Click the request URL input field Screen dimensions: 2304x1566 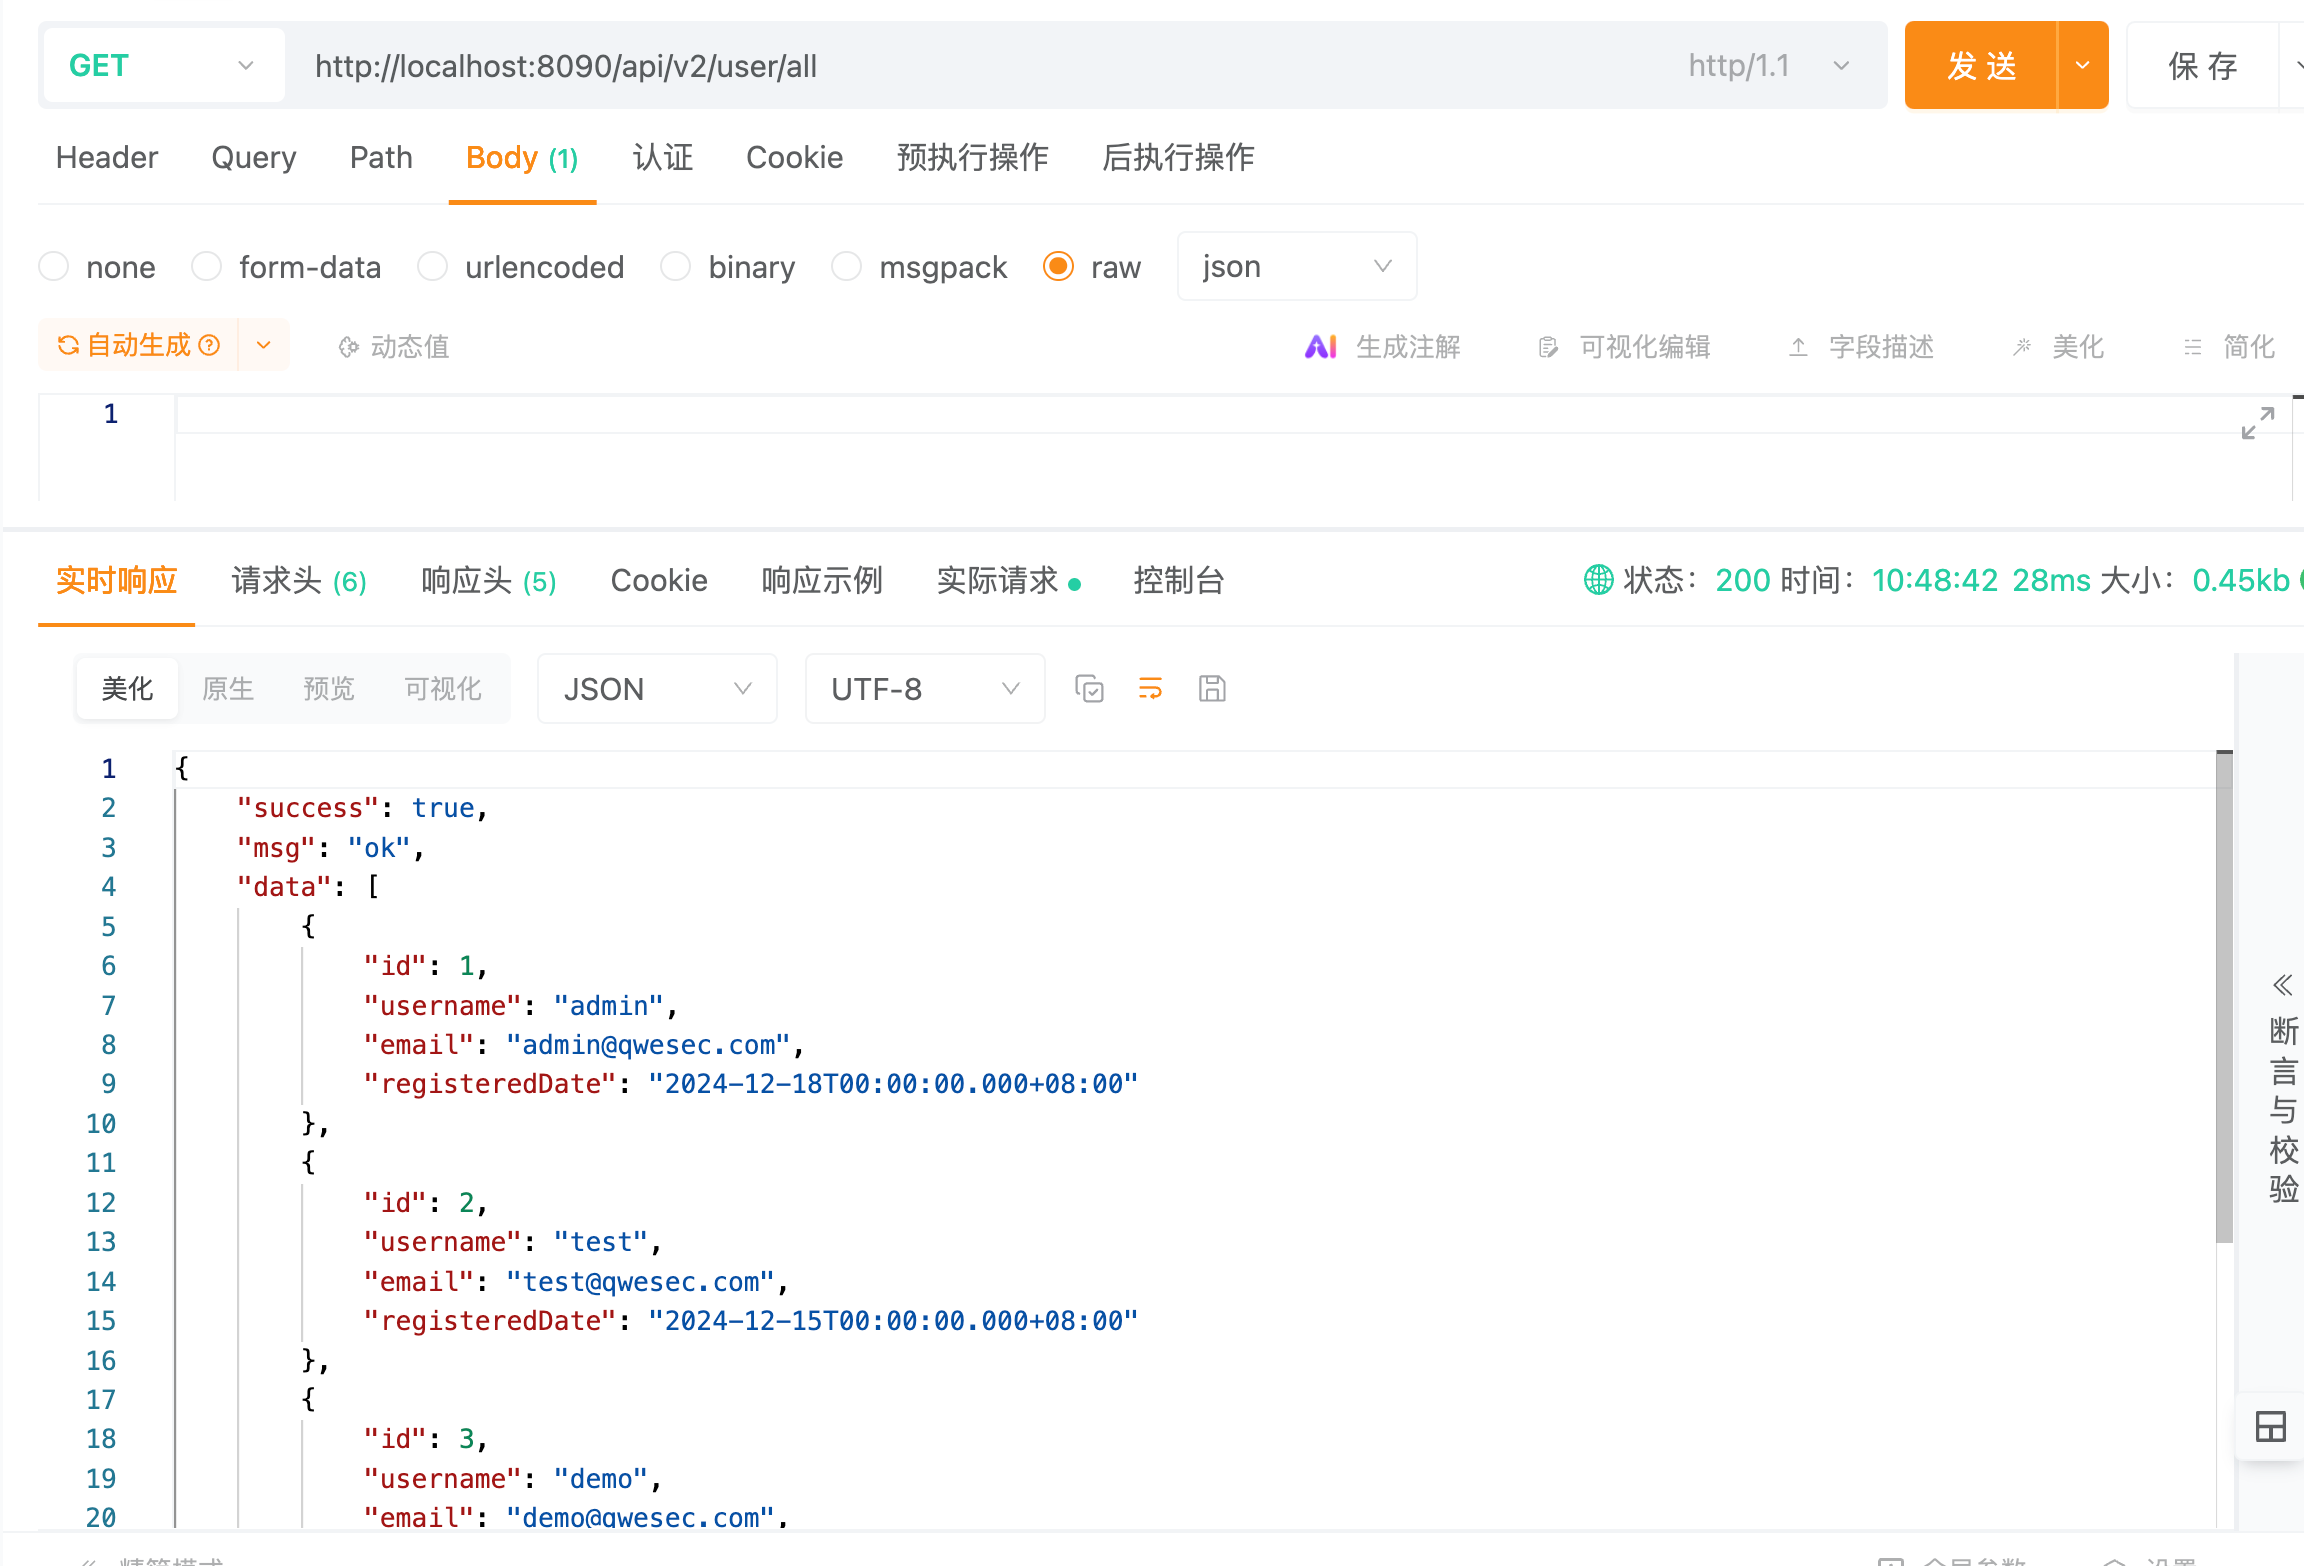(x=980, y=66)
